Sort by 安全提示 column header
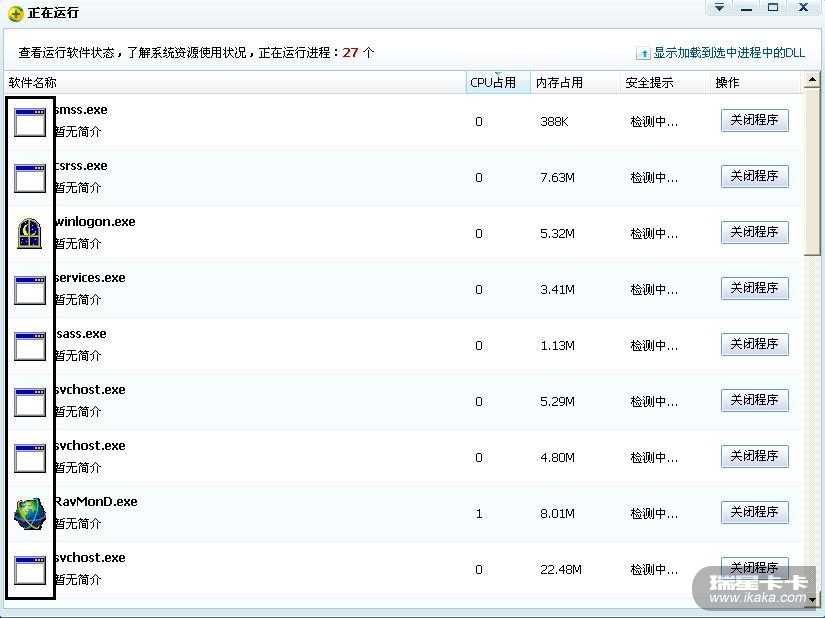Viewport: 825px width, 618px height. (665, 83)
